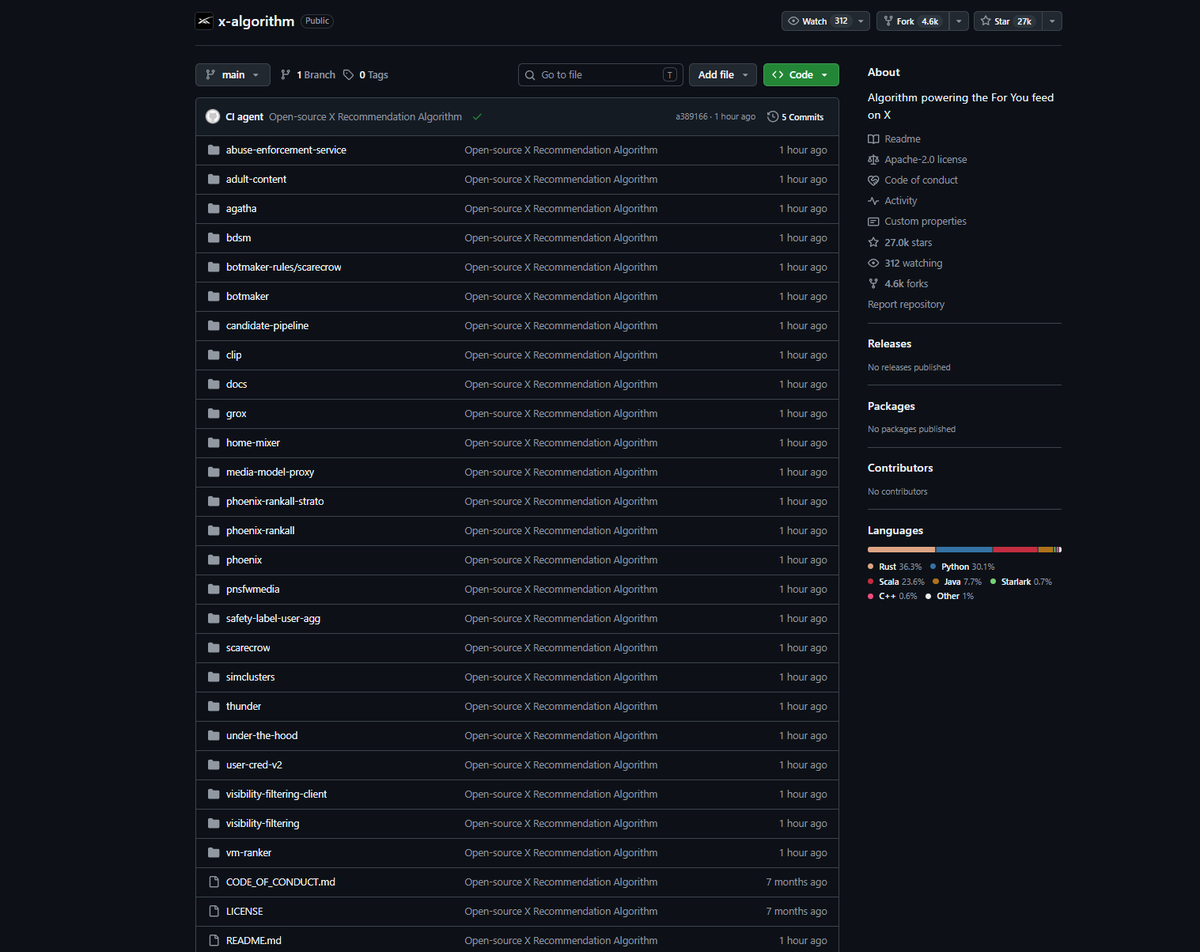The image size is (1200, 952).
Task: Open the green Code dropdown
Action: point(801,75)
